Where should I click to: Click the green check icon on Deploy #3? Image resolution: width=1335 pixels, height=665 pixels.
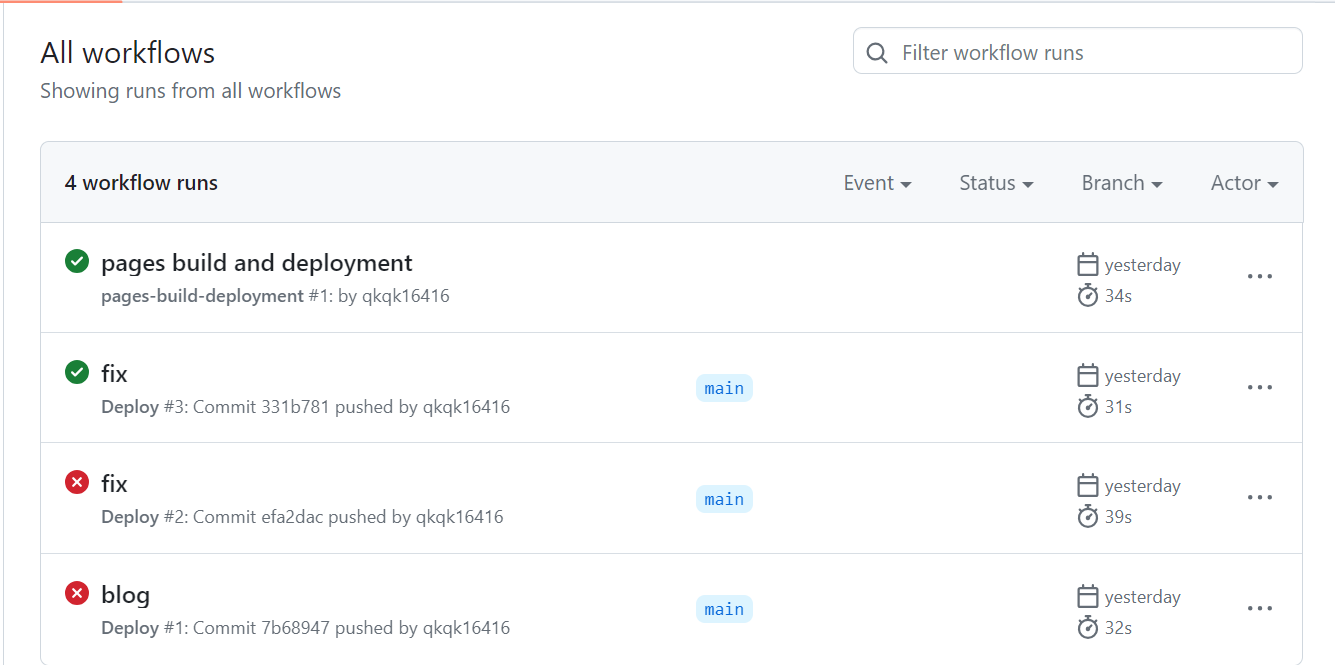[x=77, y=373]
